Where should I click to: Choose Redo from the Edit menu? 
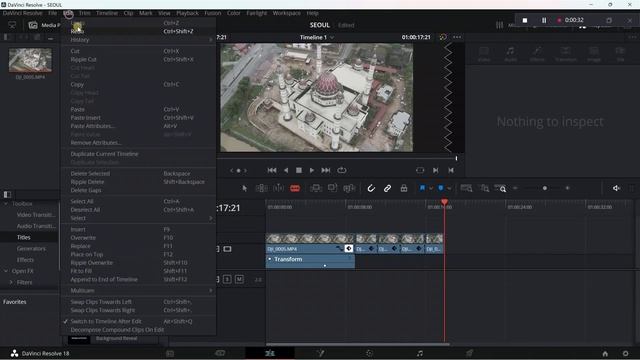[139, 31]
